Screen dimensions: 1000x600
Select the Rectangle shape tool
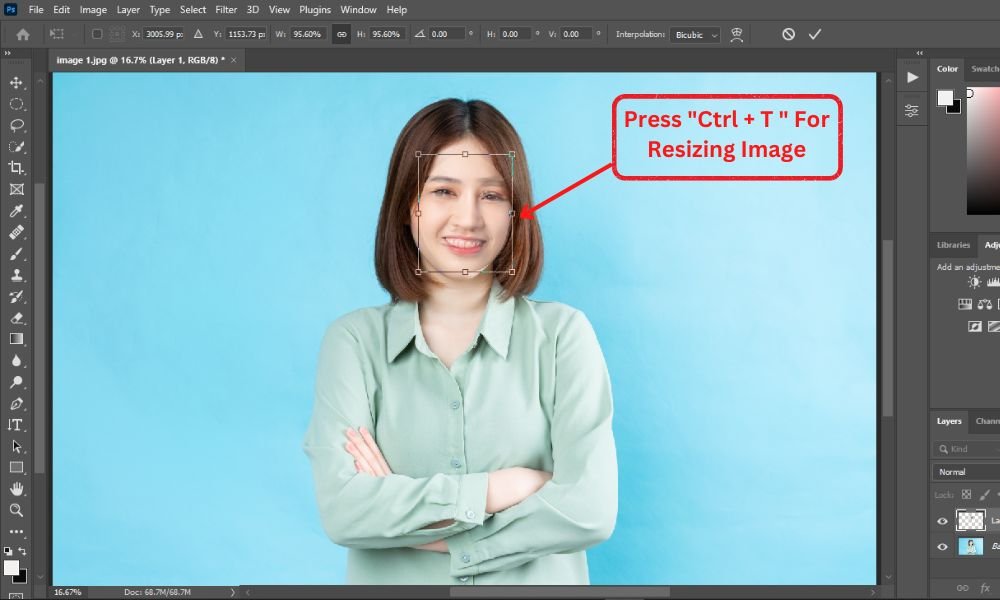[x=17, y=467]
